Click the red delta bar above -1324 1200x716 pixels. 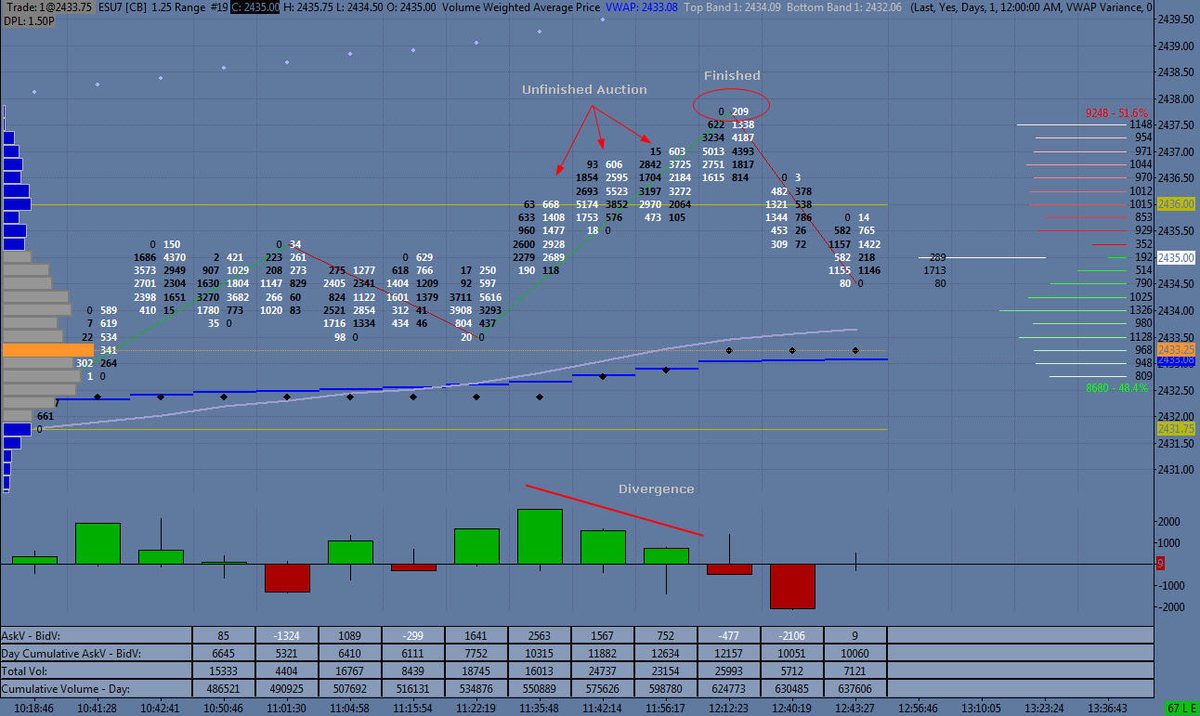pos(287,578)
